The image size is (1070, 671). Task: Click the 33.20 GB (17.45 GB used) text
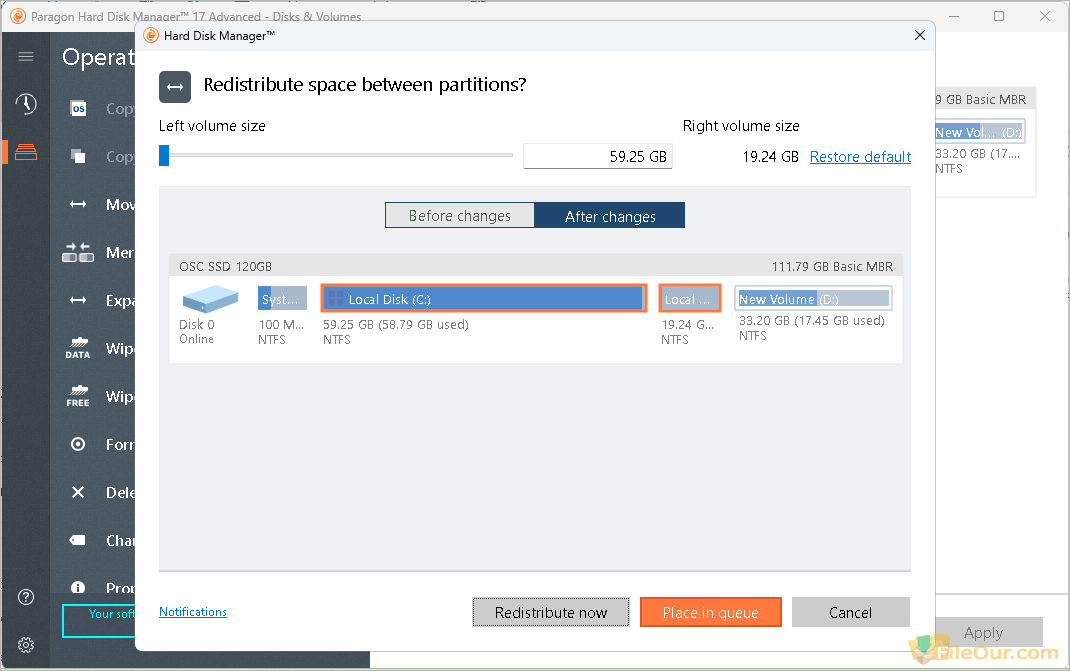point(812,320)
